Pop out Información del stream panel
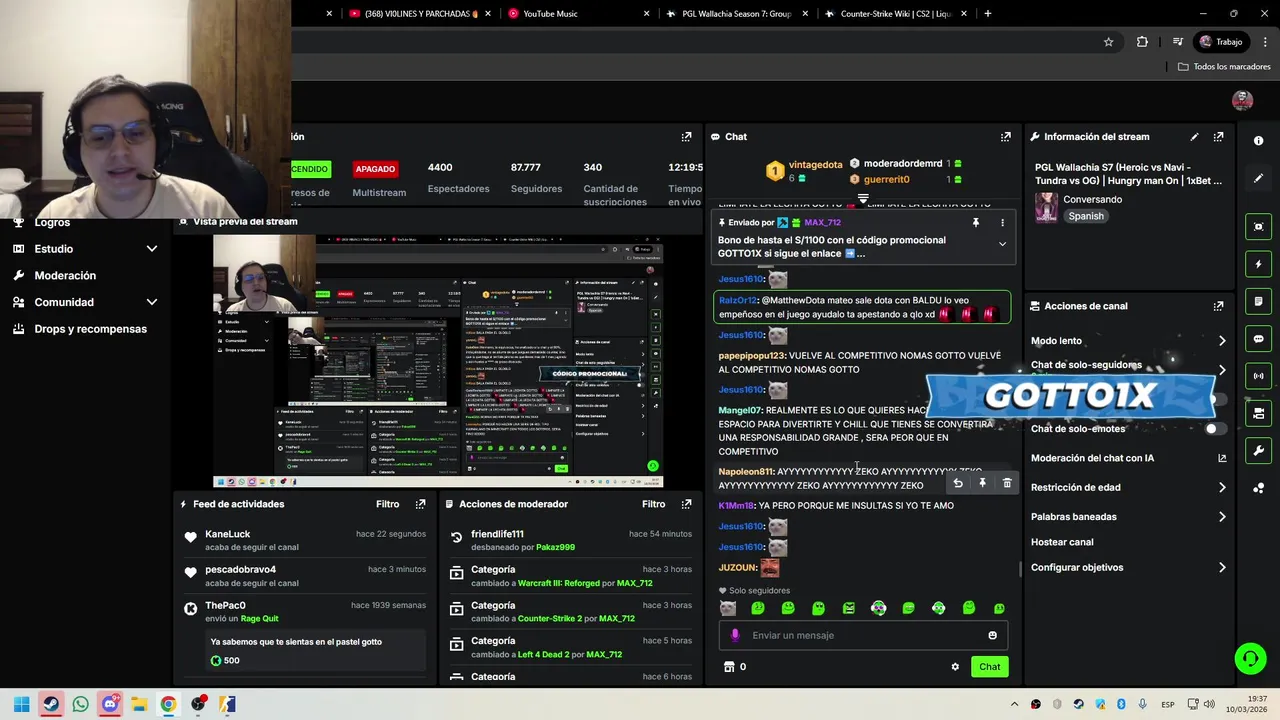Image resolution: width=1280 pixels, height=720 pixels. [1218, 137]
